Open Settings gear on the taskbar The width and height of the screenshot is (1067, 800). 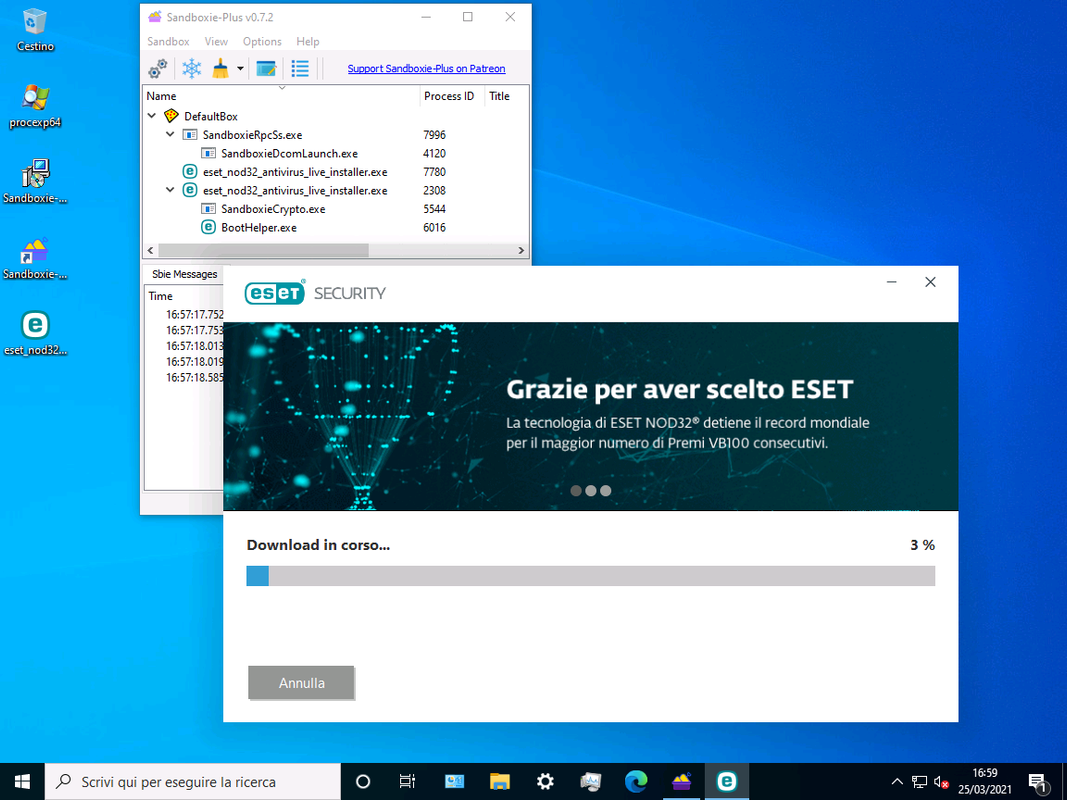[545, 782]
